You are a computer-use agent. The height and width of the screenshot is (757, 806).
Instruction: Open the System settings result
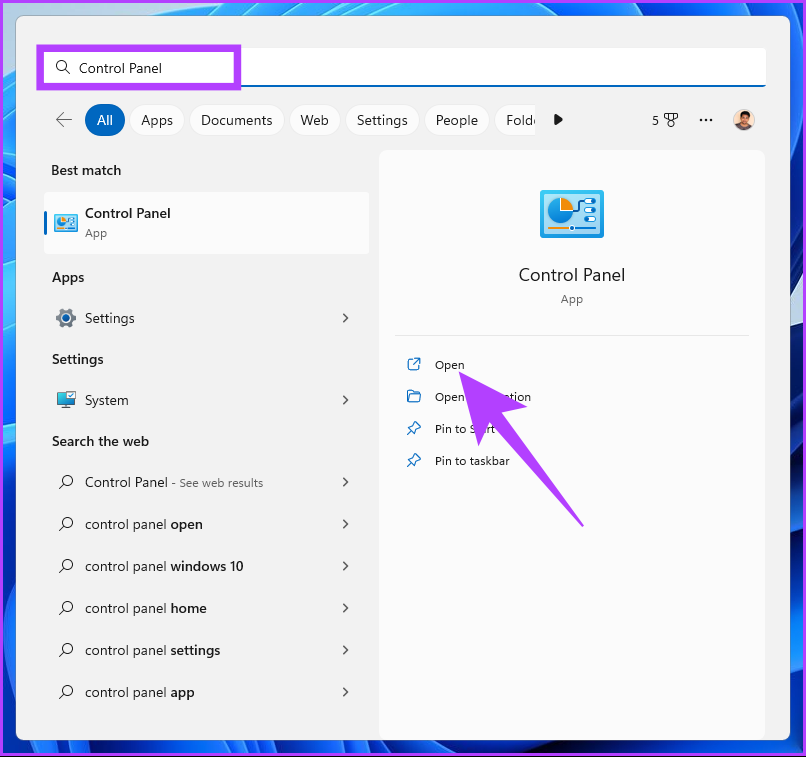pyautogui.click(x=207, y=400)
